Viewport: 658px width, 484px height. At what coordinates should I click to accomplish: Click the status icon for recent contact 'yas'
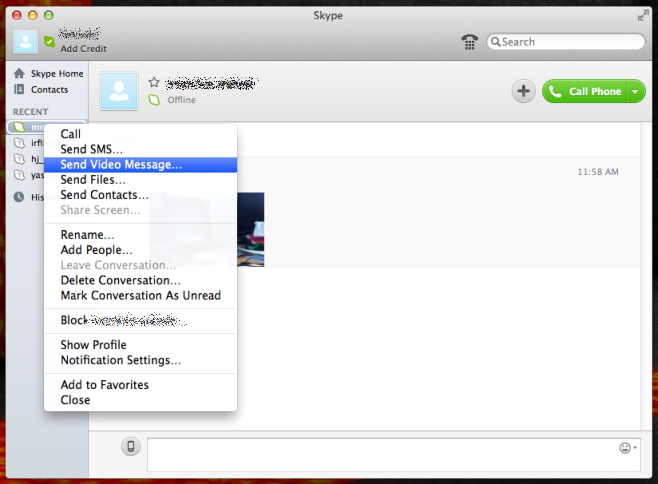pyautogui.click(x=19, y=175)
